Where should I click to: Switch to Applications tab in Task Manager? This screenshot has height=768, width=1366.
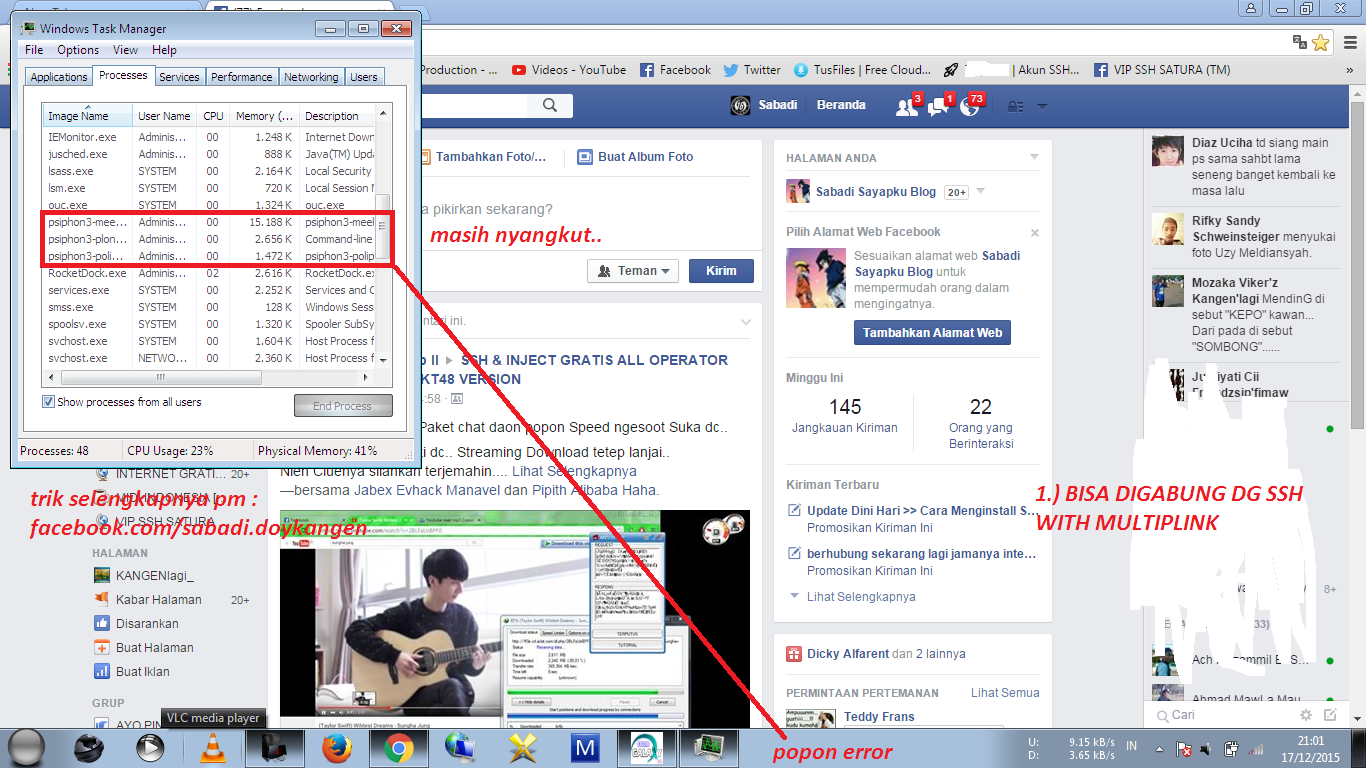tap(59, 77)
